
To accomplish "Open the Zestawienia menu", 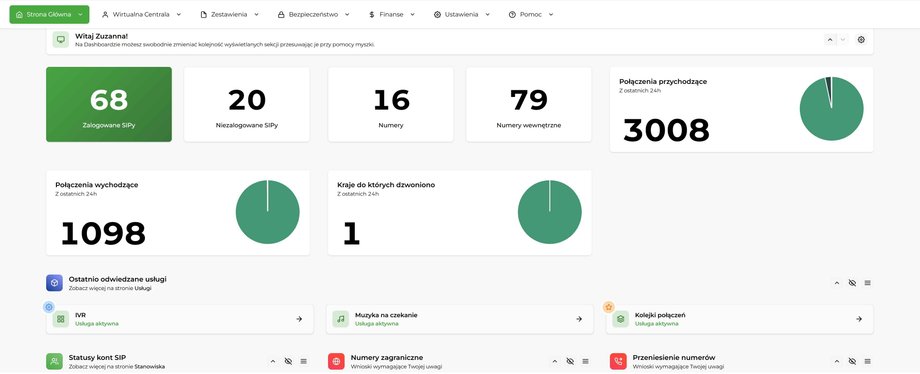I will coord(229,15).
